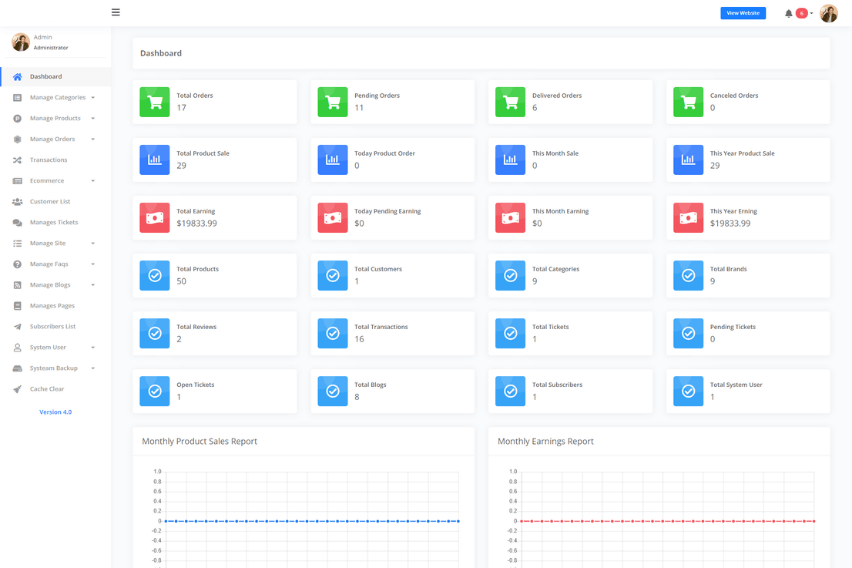Open the Dashboard sidebar item
The width and height of the screenshot is (852, 568).
tap(45, 76)
